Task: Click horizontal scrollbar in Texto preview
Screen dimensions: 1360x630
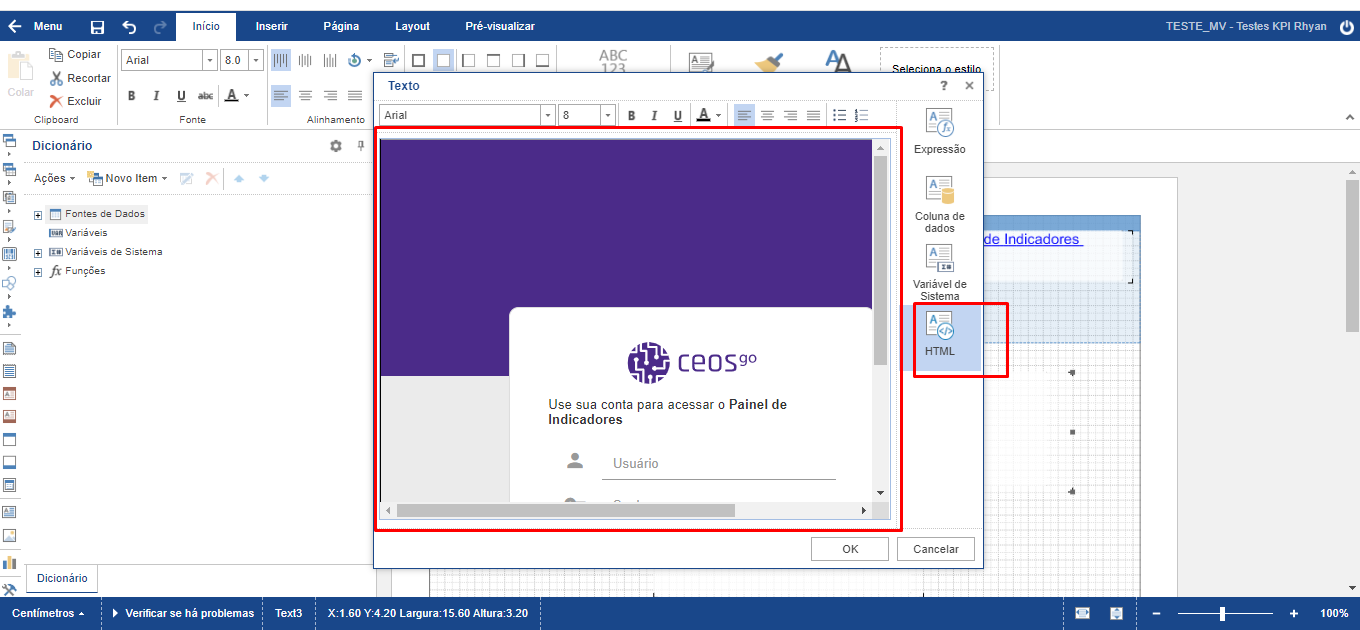Action: [565, 510]
